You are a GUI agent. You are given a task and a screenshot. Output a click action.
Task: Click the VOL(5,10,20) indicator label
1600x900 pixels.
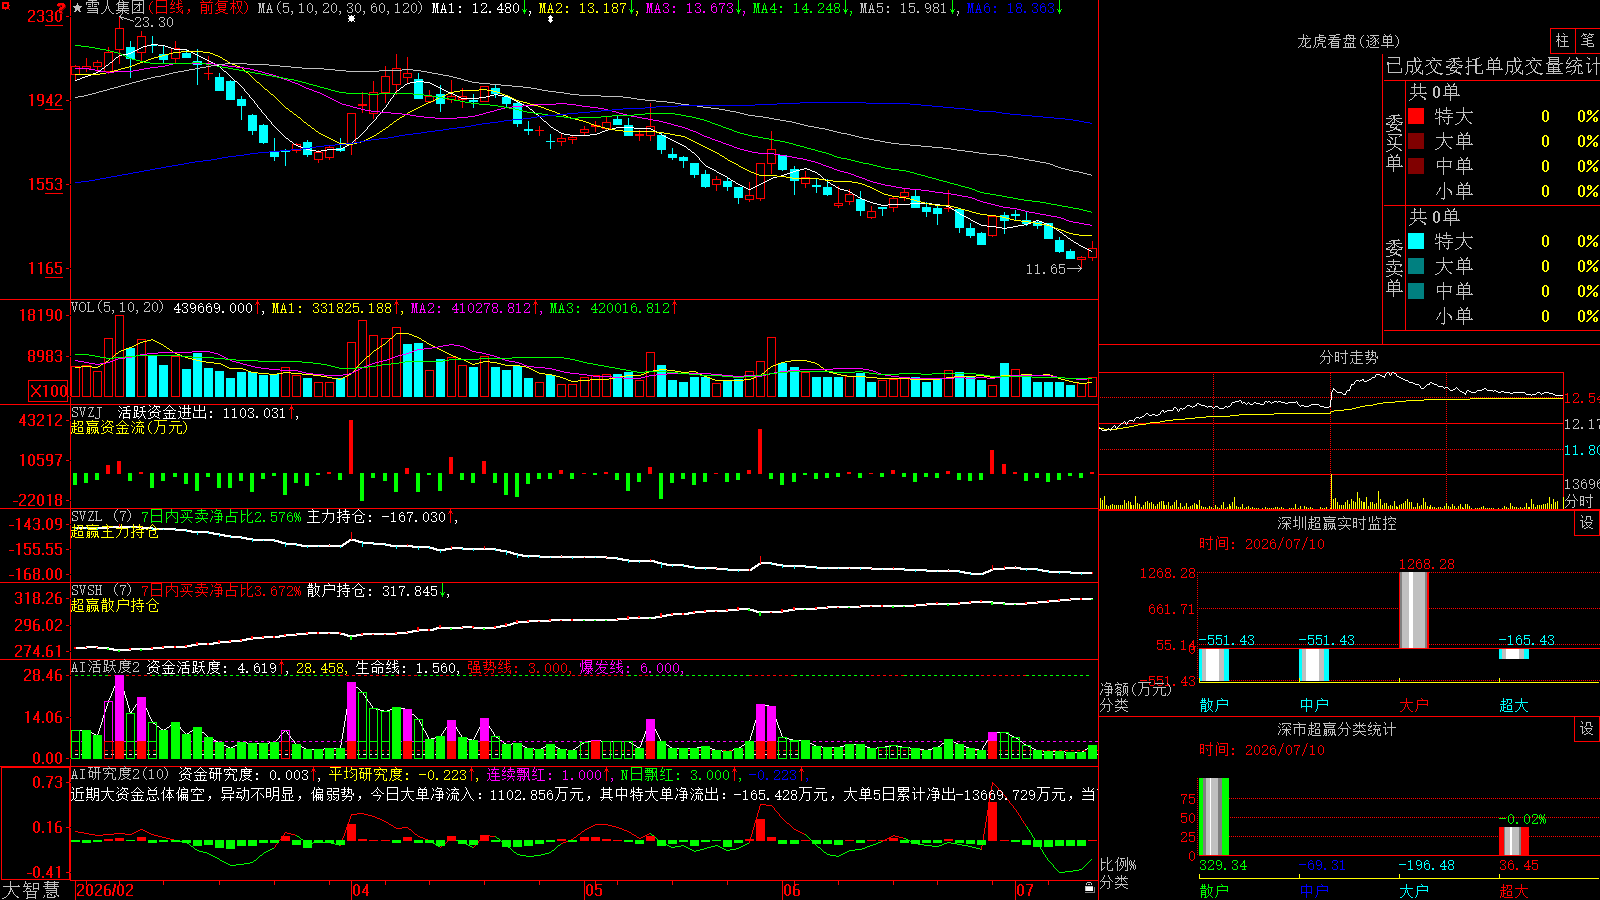click(117, 308)
